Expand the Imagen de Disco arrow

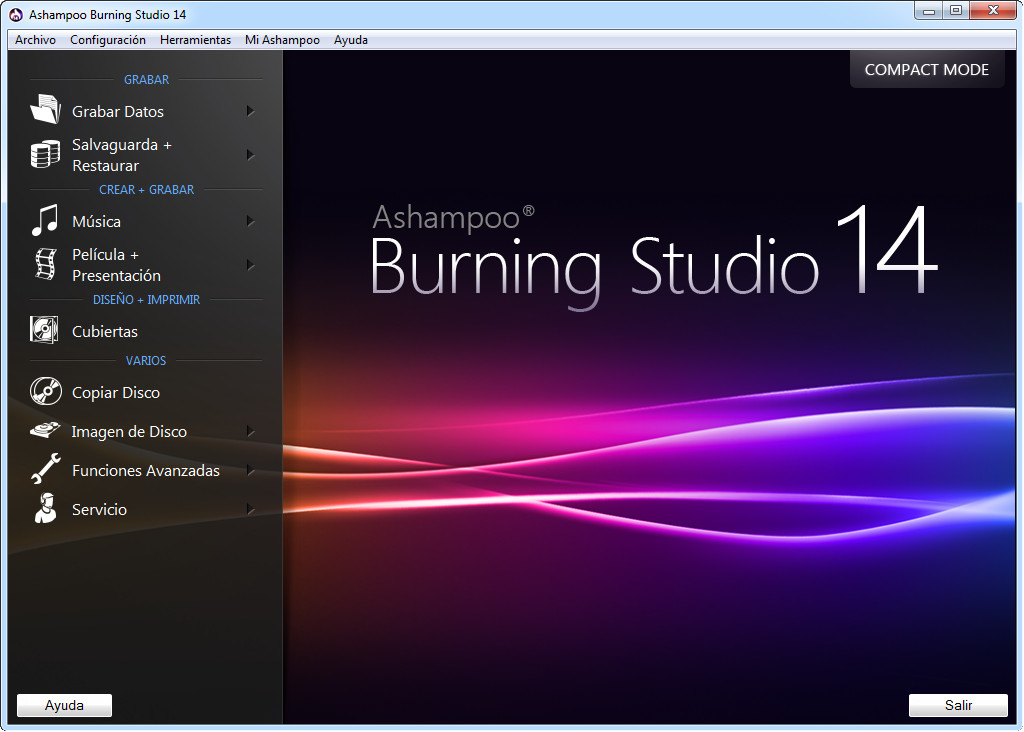coord(250,432)
